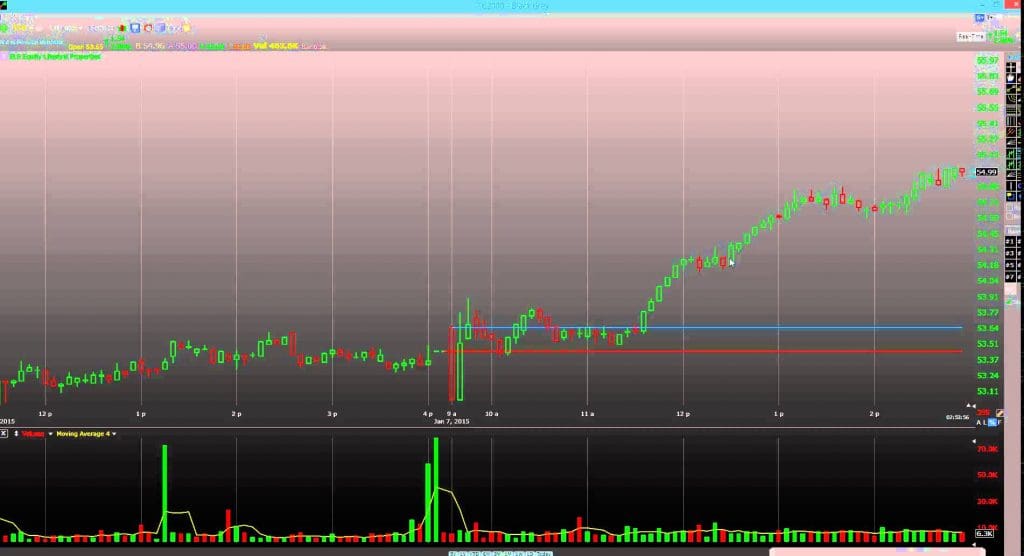Click the green circle symbol status icon
Viewport: 1024px width, 556px height.
(x=4, y=28)
